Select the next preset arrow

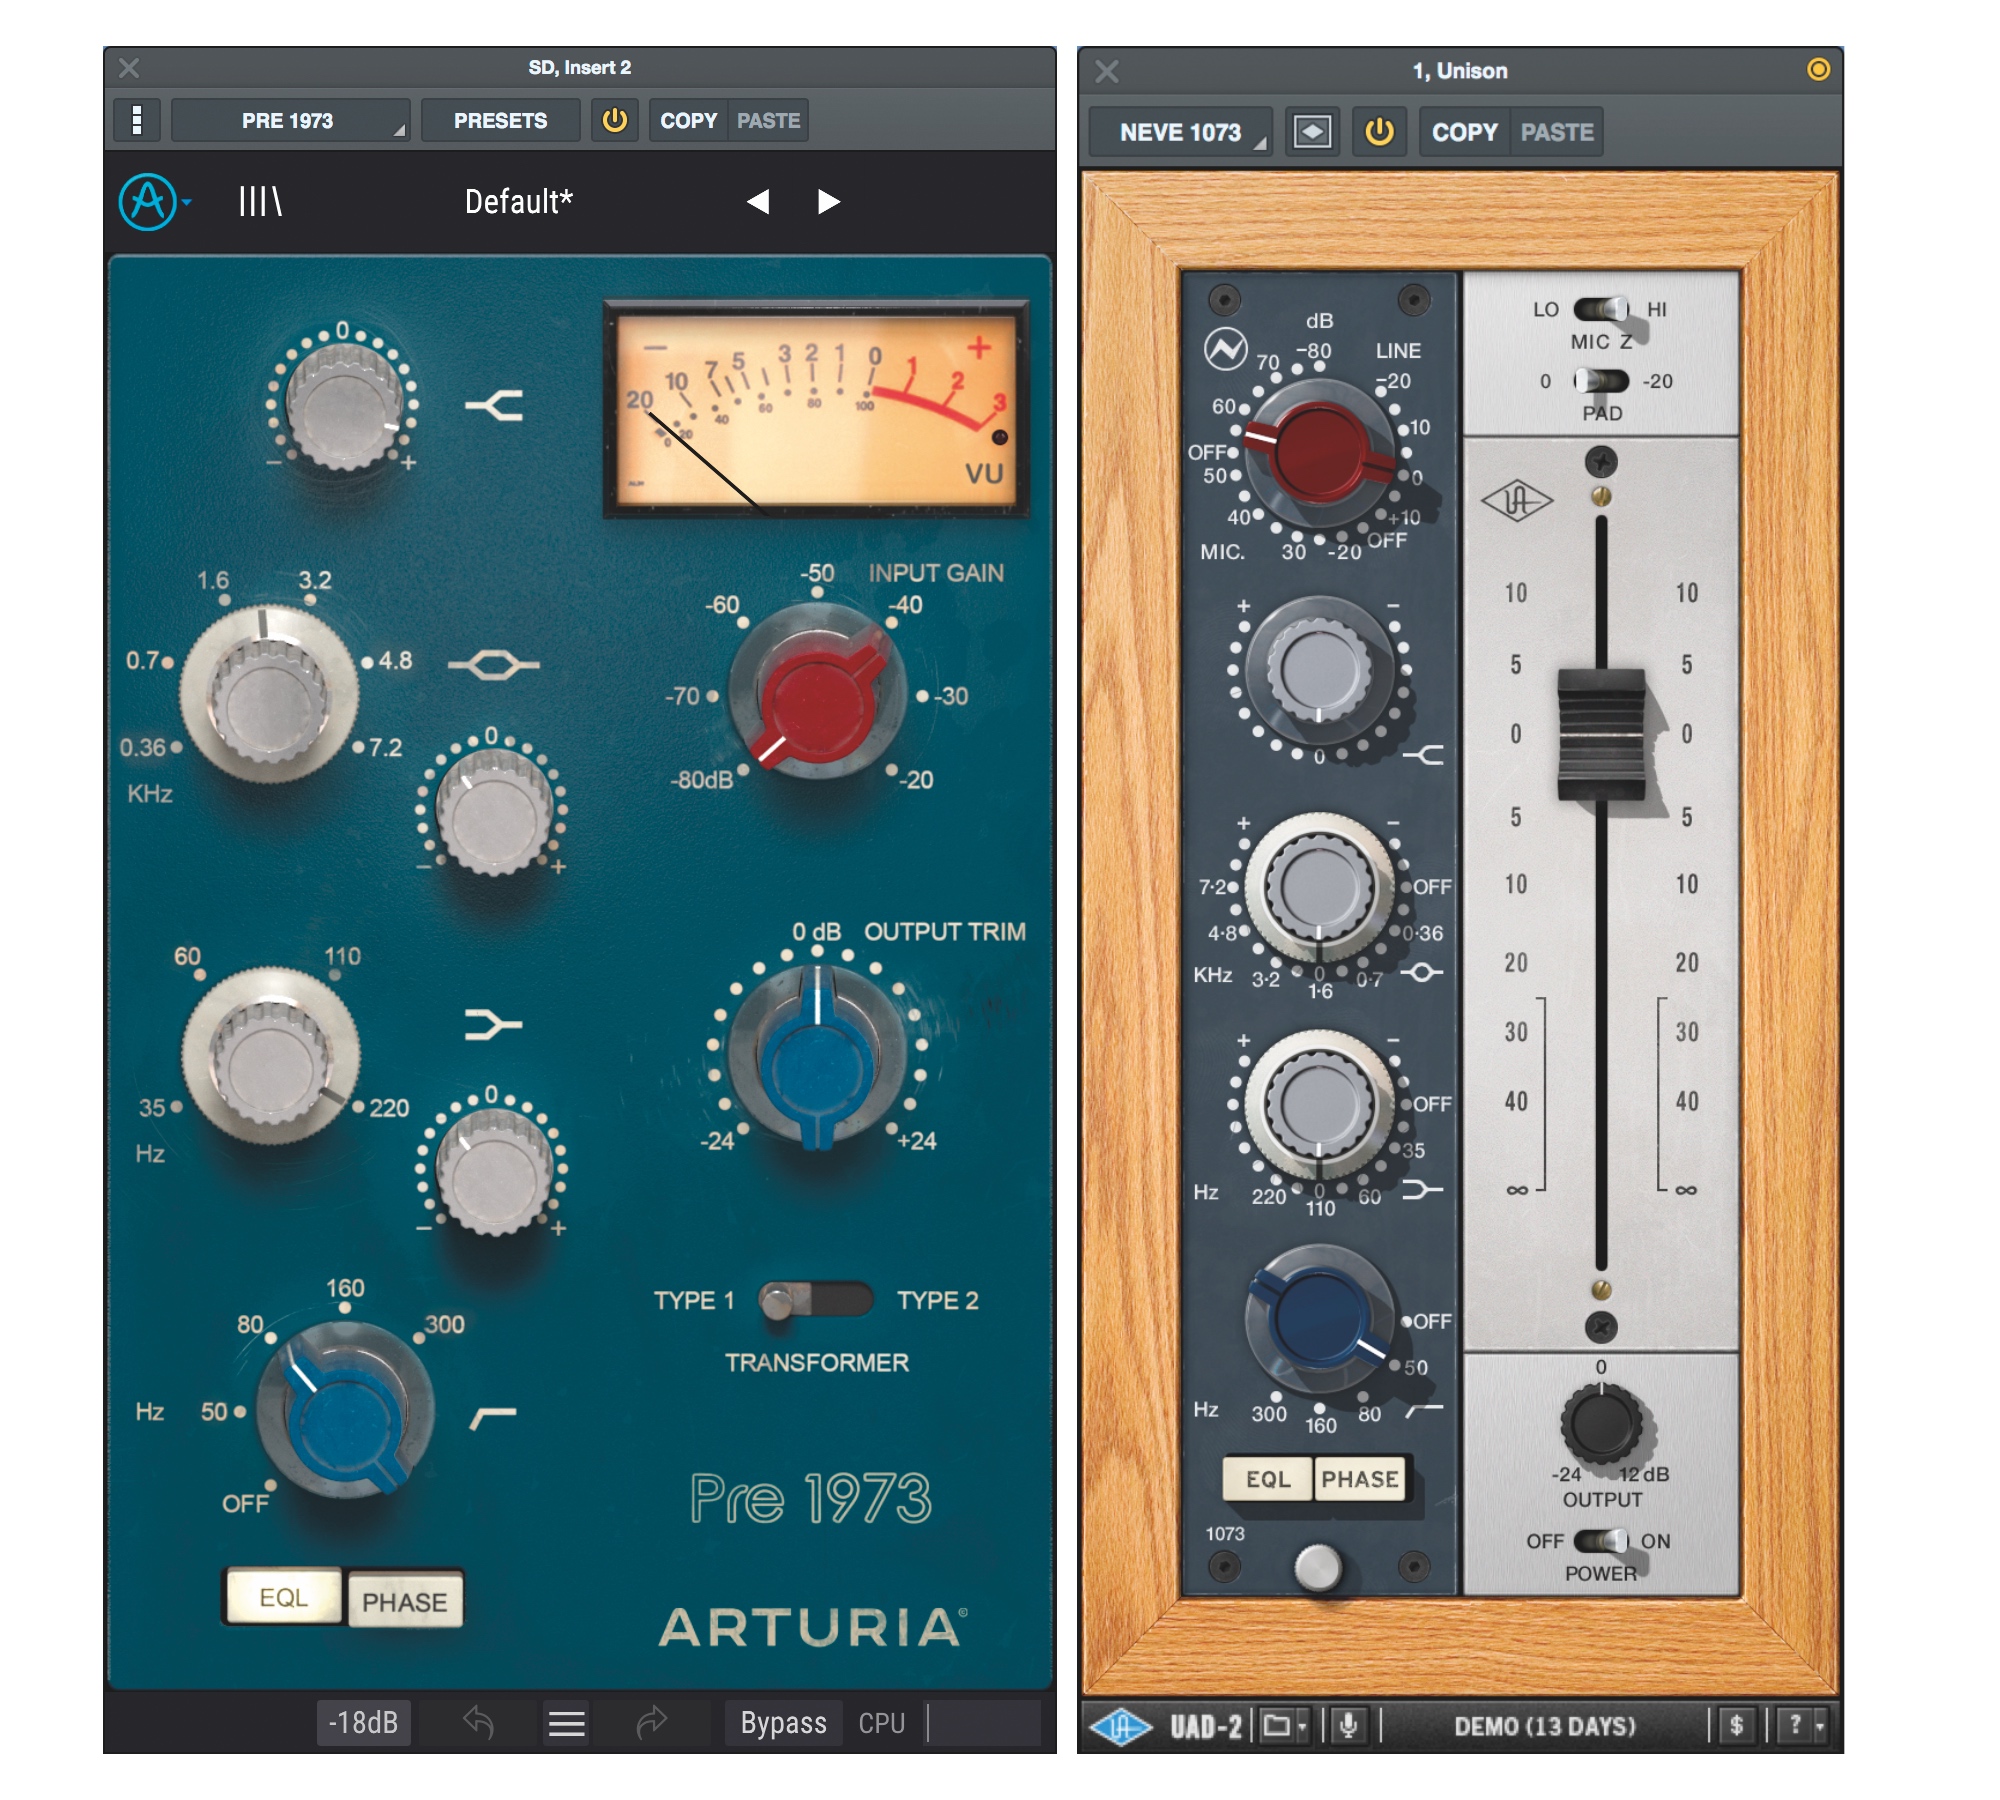pyautogui.click(x=828, y=202)
